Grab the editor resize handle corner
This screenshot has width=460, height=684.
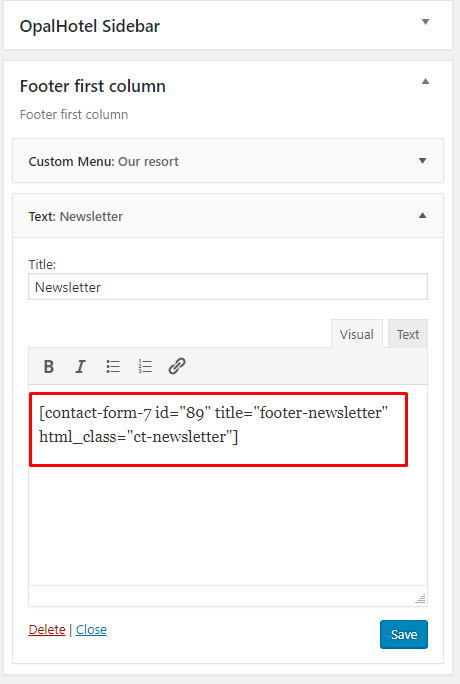(421, 599)
